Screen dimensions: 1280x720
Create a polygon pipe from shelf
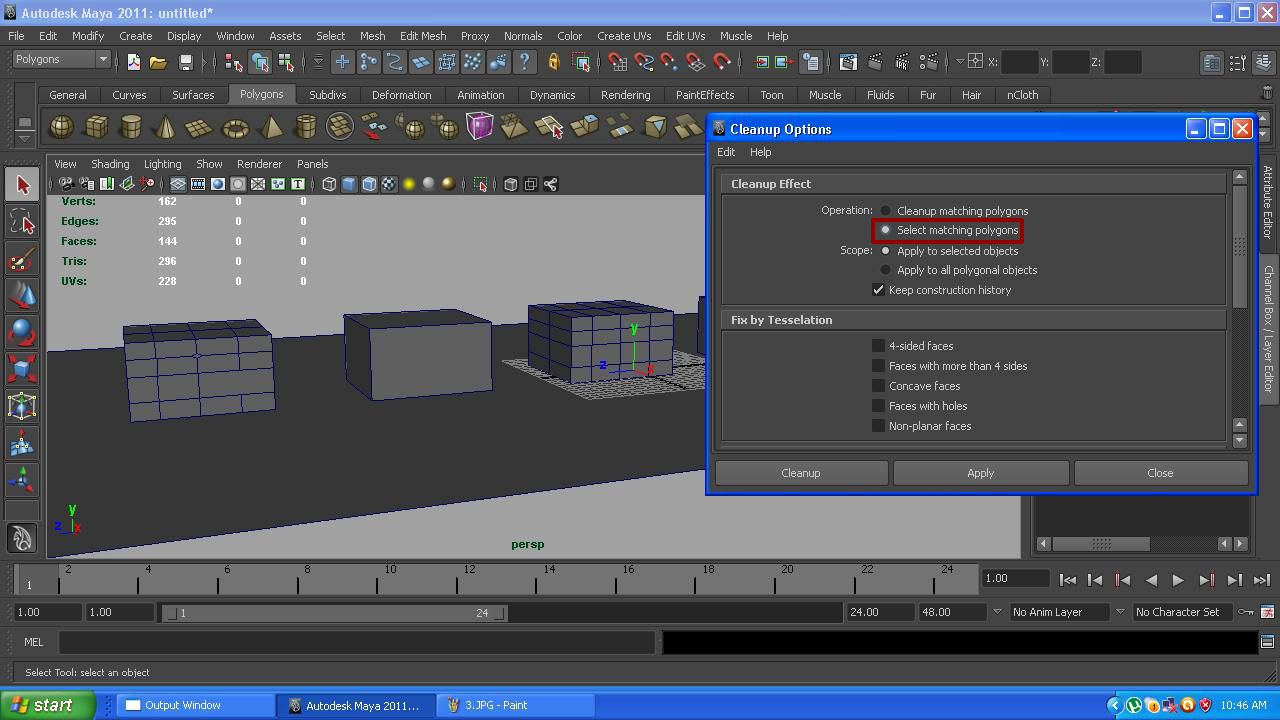coord(306,127)
